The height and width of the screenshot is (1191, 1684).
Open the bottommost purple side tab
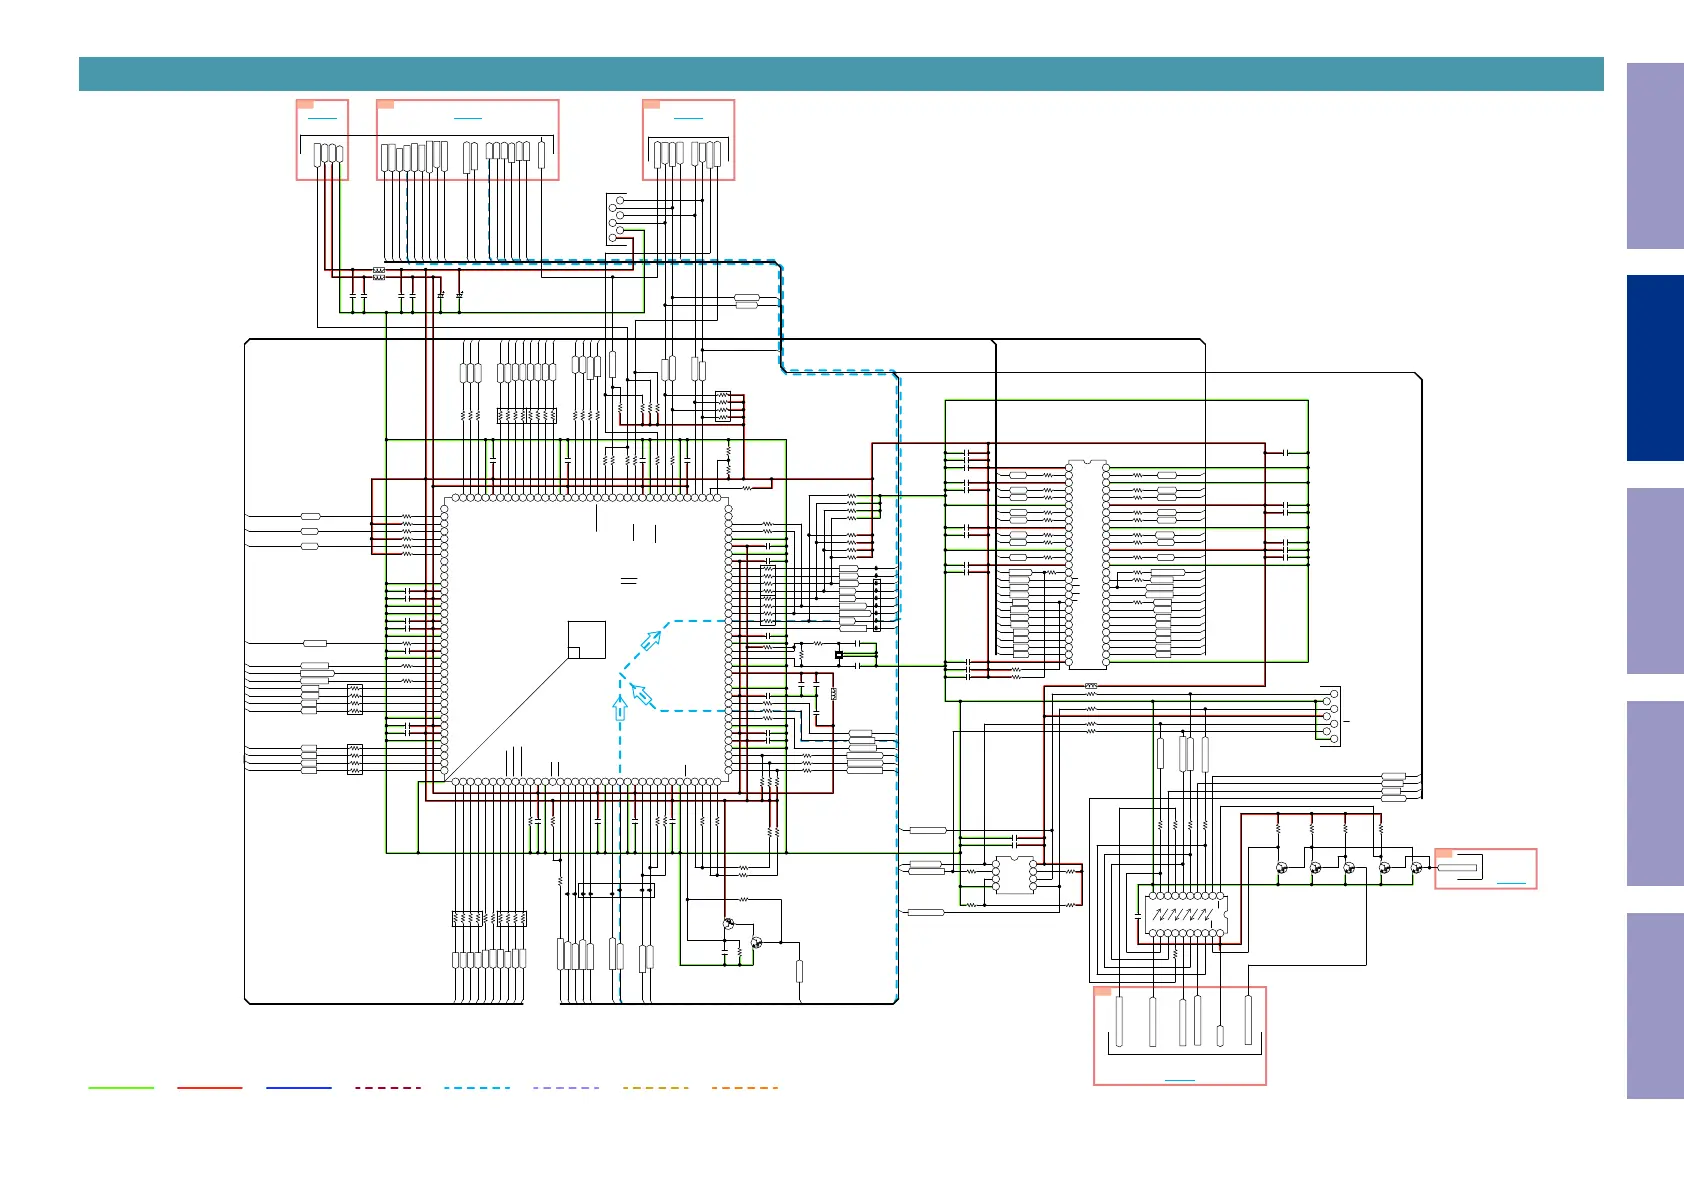(1655, 1006)
